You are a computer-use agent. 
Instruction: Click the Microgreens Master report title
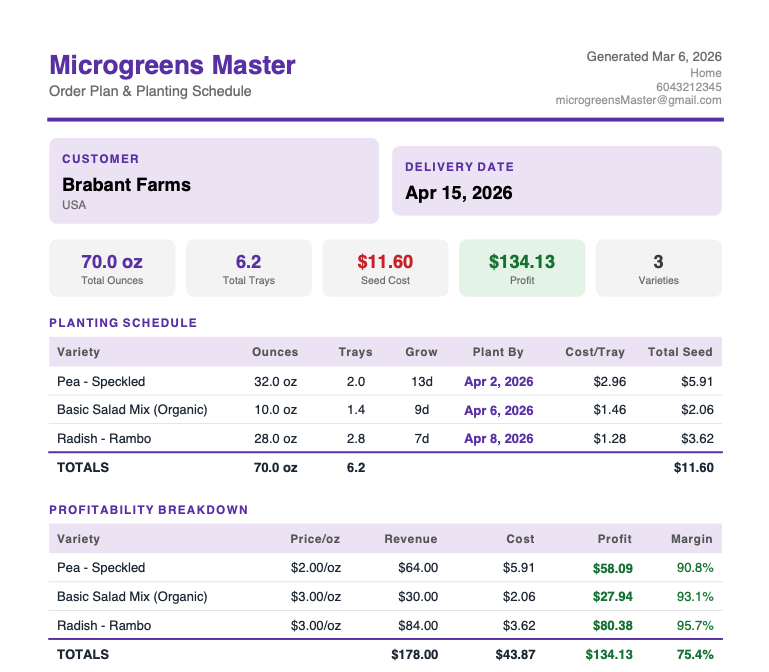[x=172, y=66]
